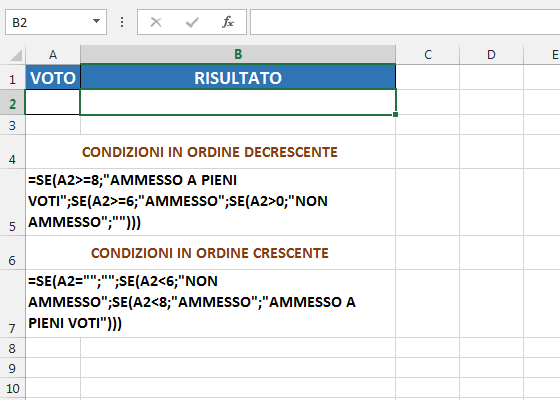This screenshot has width=560, height=400.
Task: Select column A header
Action: pos(53,55)
